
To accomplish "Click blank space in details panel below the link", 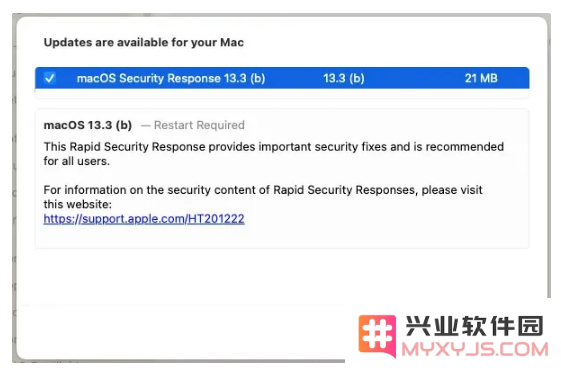I will point(282,236).
